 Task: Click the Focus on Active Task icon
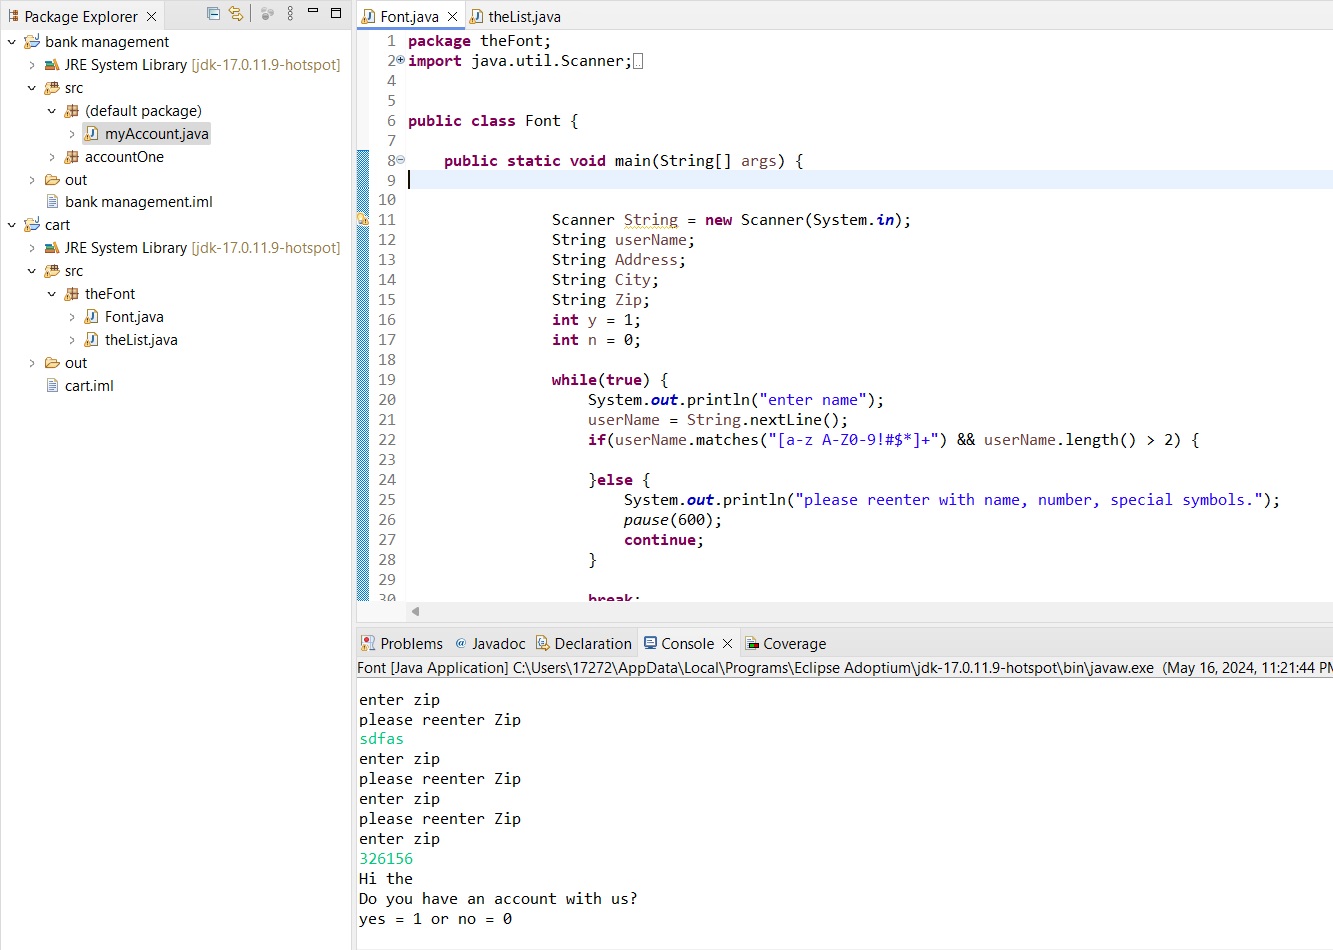coord(267,14)
